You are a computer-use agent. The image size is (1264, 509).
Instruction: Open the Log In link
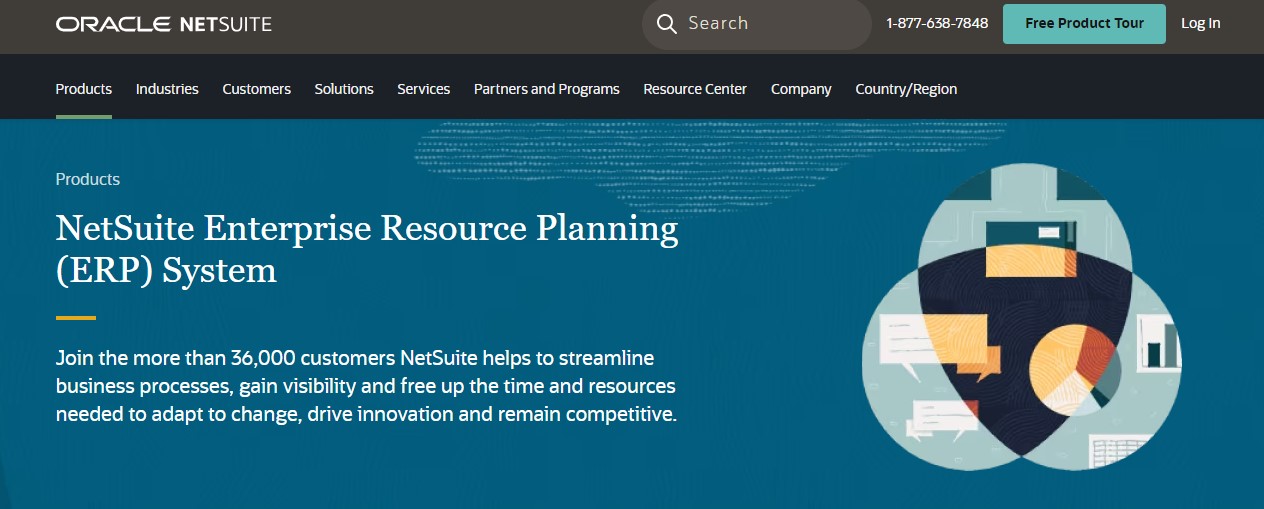click(x=1200, y=23)
